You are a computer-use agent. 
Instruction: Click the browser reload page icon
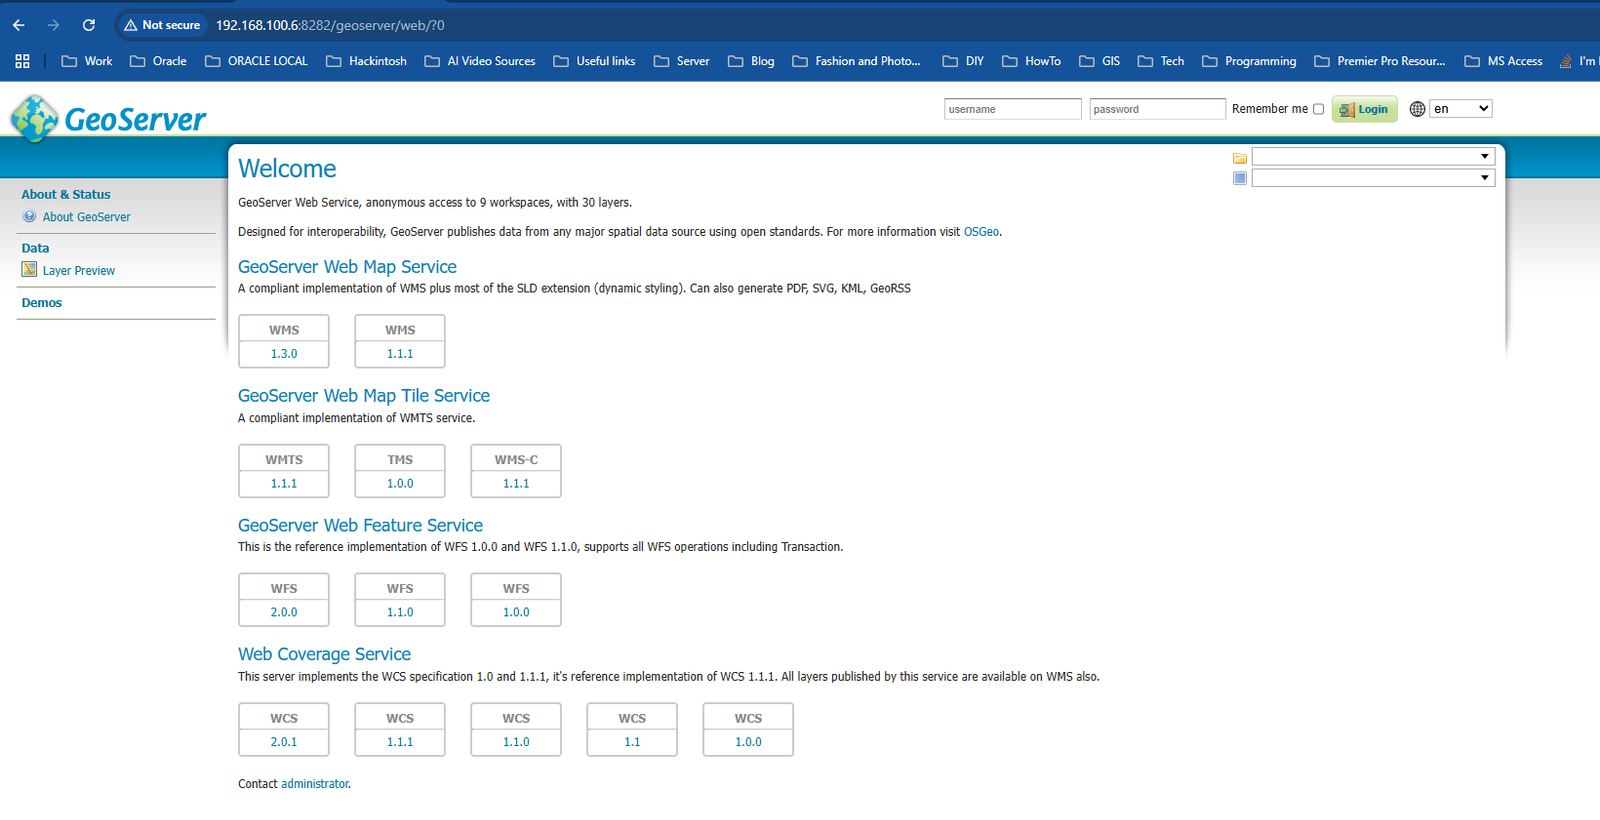(89, 25)
